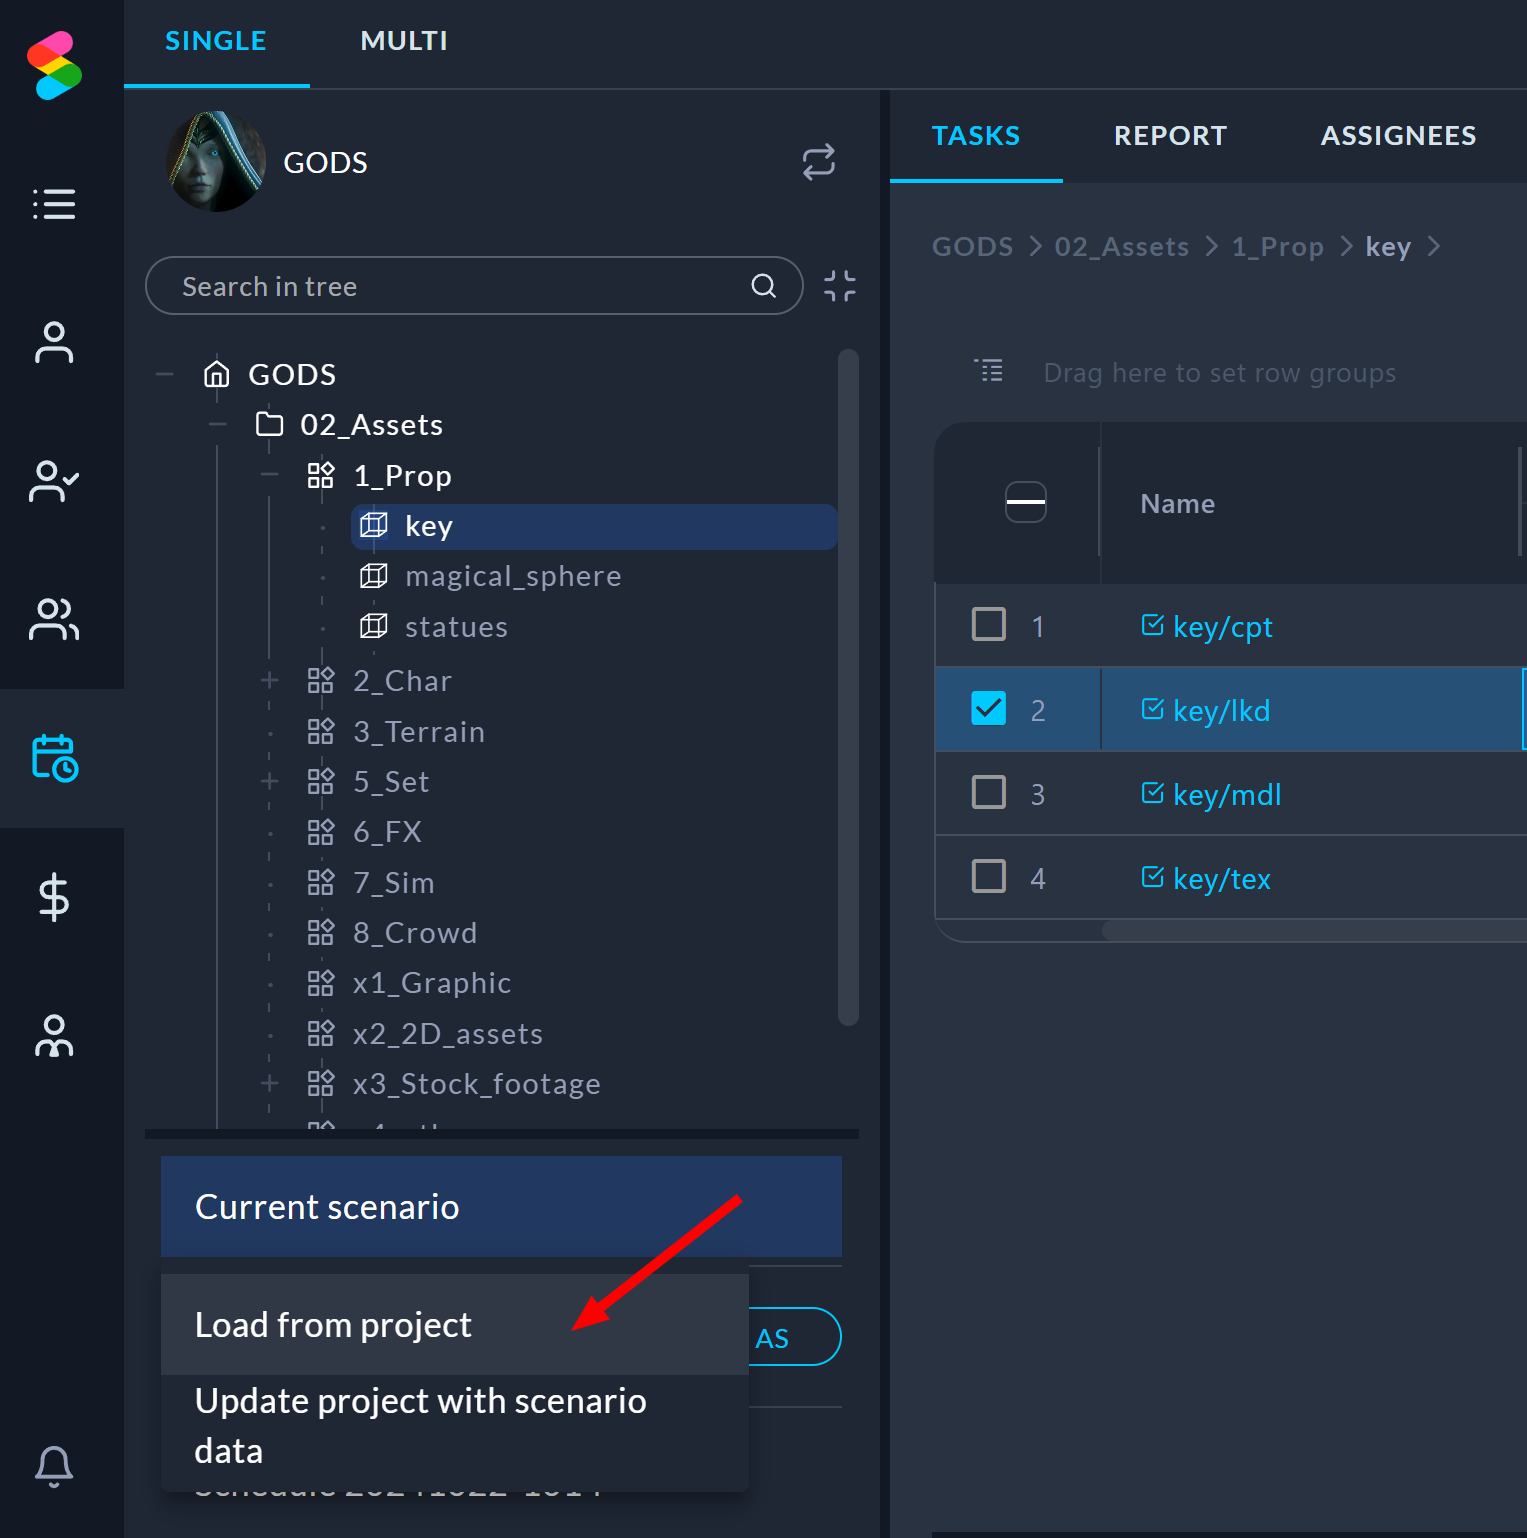Select the key asset in tree
This screenshot has width=1527, height=1538.
(594, 526)
